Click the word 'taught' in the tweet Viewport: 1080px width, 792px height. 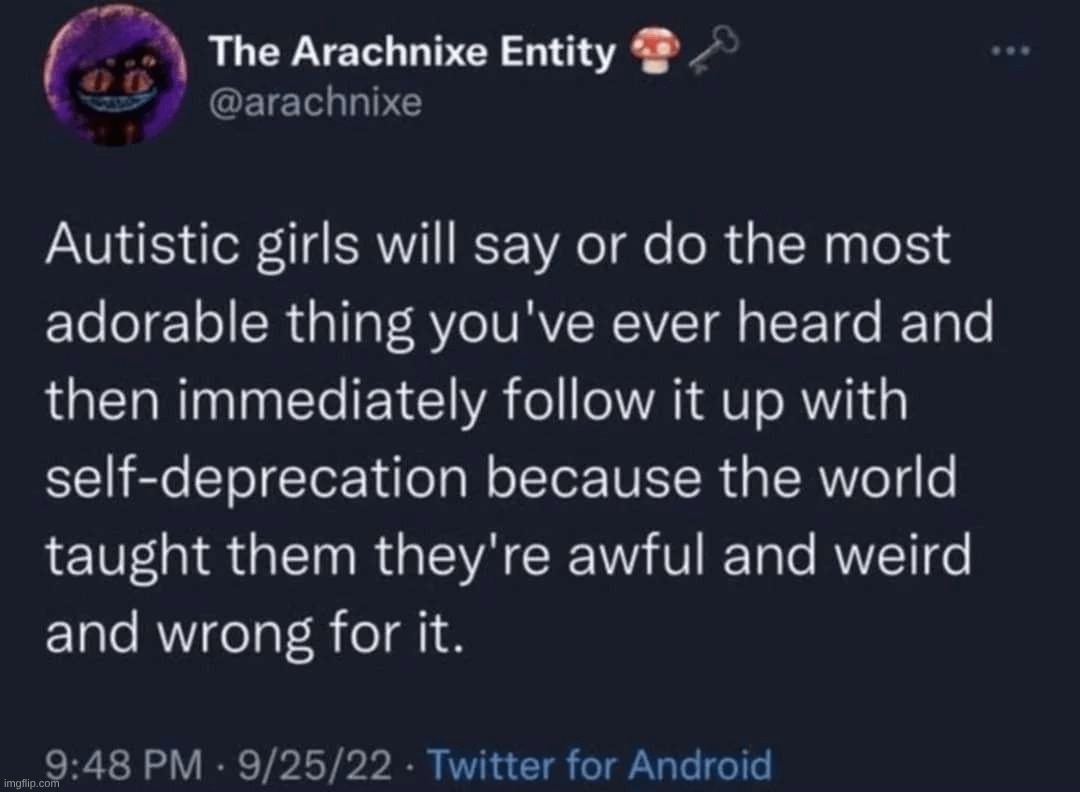(x=127, y=556)
